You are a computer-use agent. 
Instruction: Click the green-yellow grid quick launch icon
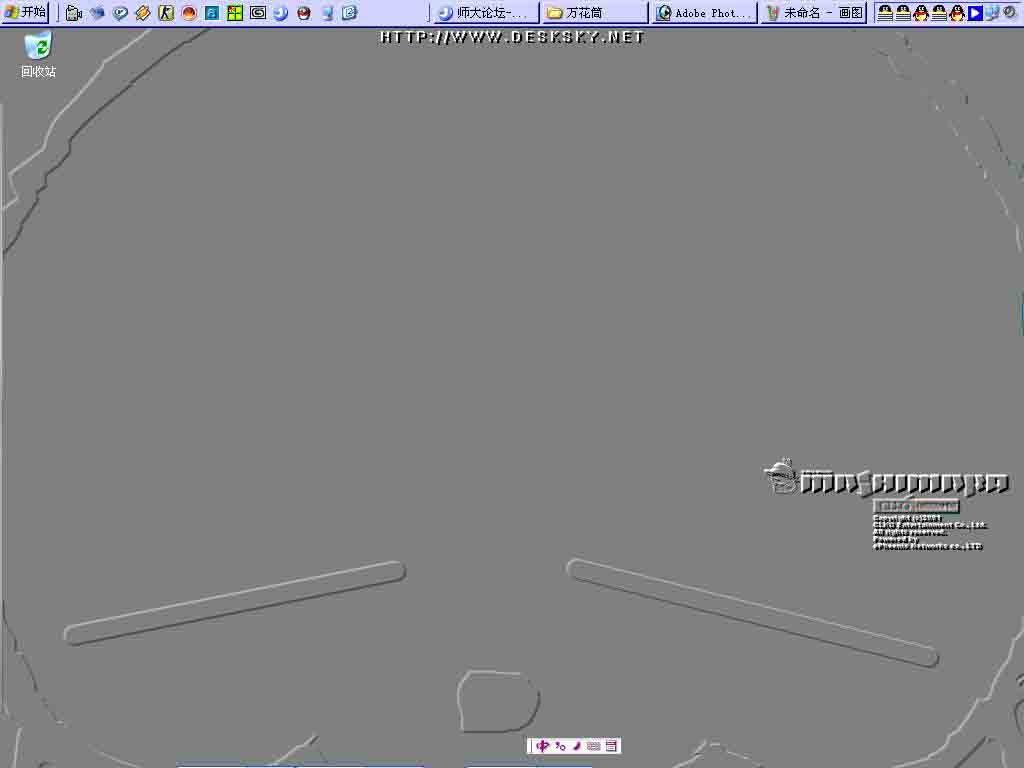tap(235, 13)
